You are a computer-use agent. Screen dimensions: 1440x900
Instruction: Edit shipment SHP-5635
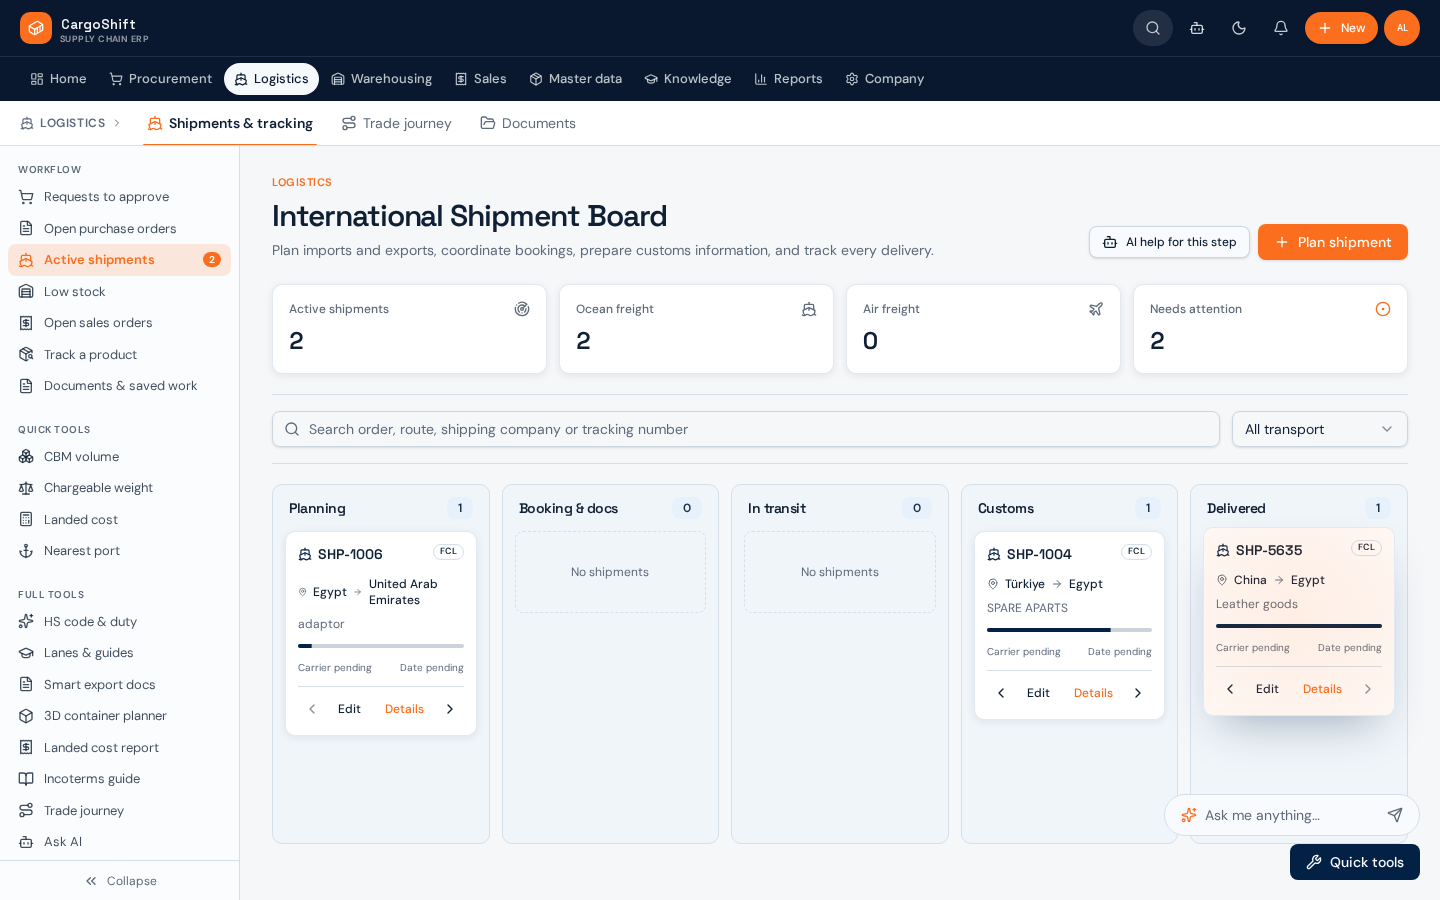1267,689
